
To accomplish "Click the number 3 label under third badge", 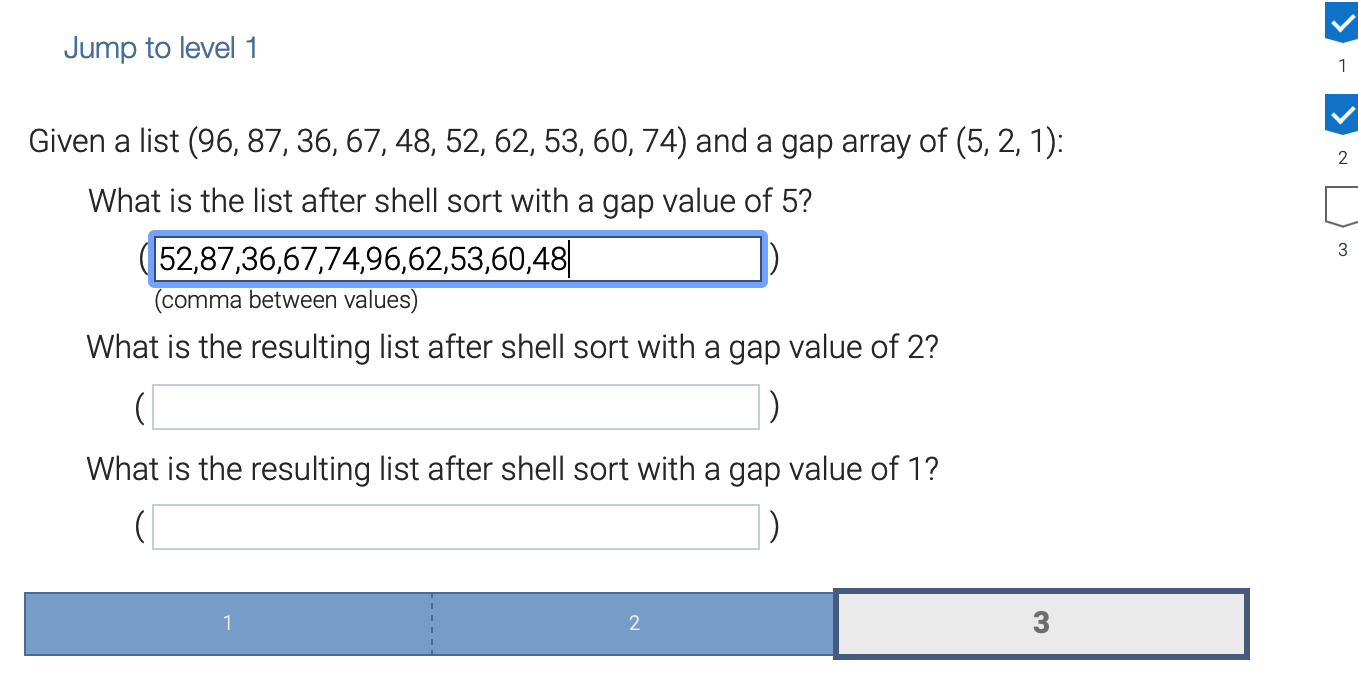I will (x=1342, y=250).
